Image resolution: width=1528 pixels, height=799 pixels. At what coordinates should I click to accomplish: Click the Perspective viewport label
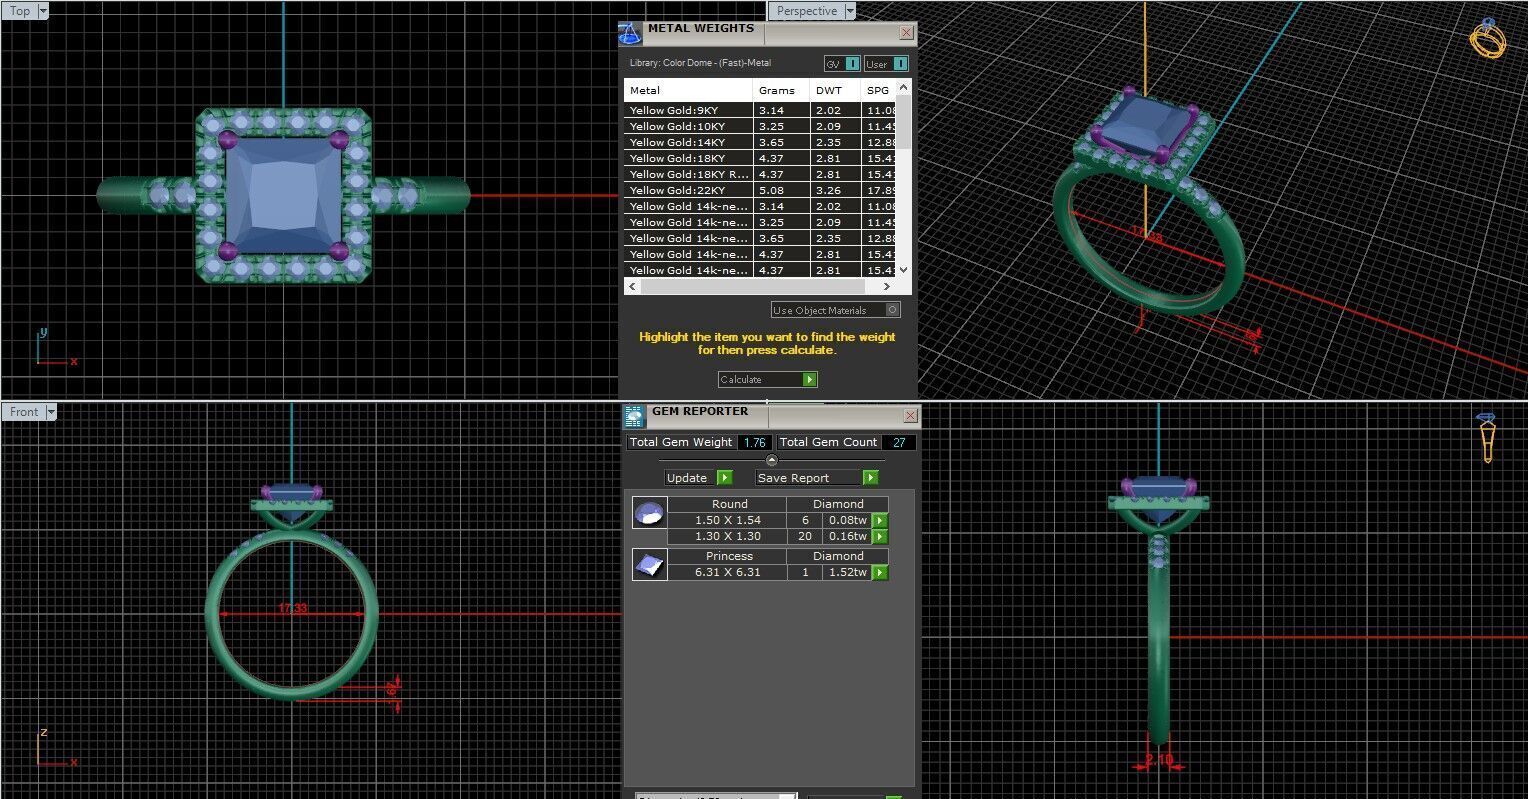point(807,11)
